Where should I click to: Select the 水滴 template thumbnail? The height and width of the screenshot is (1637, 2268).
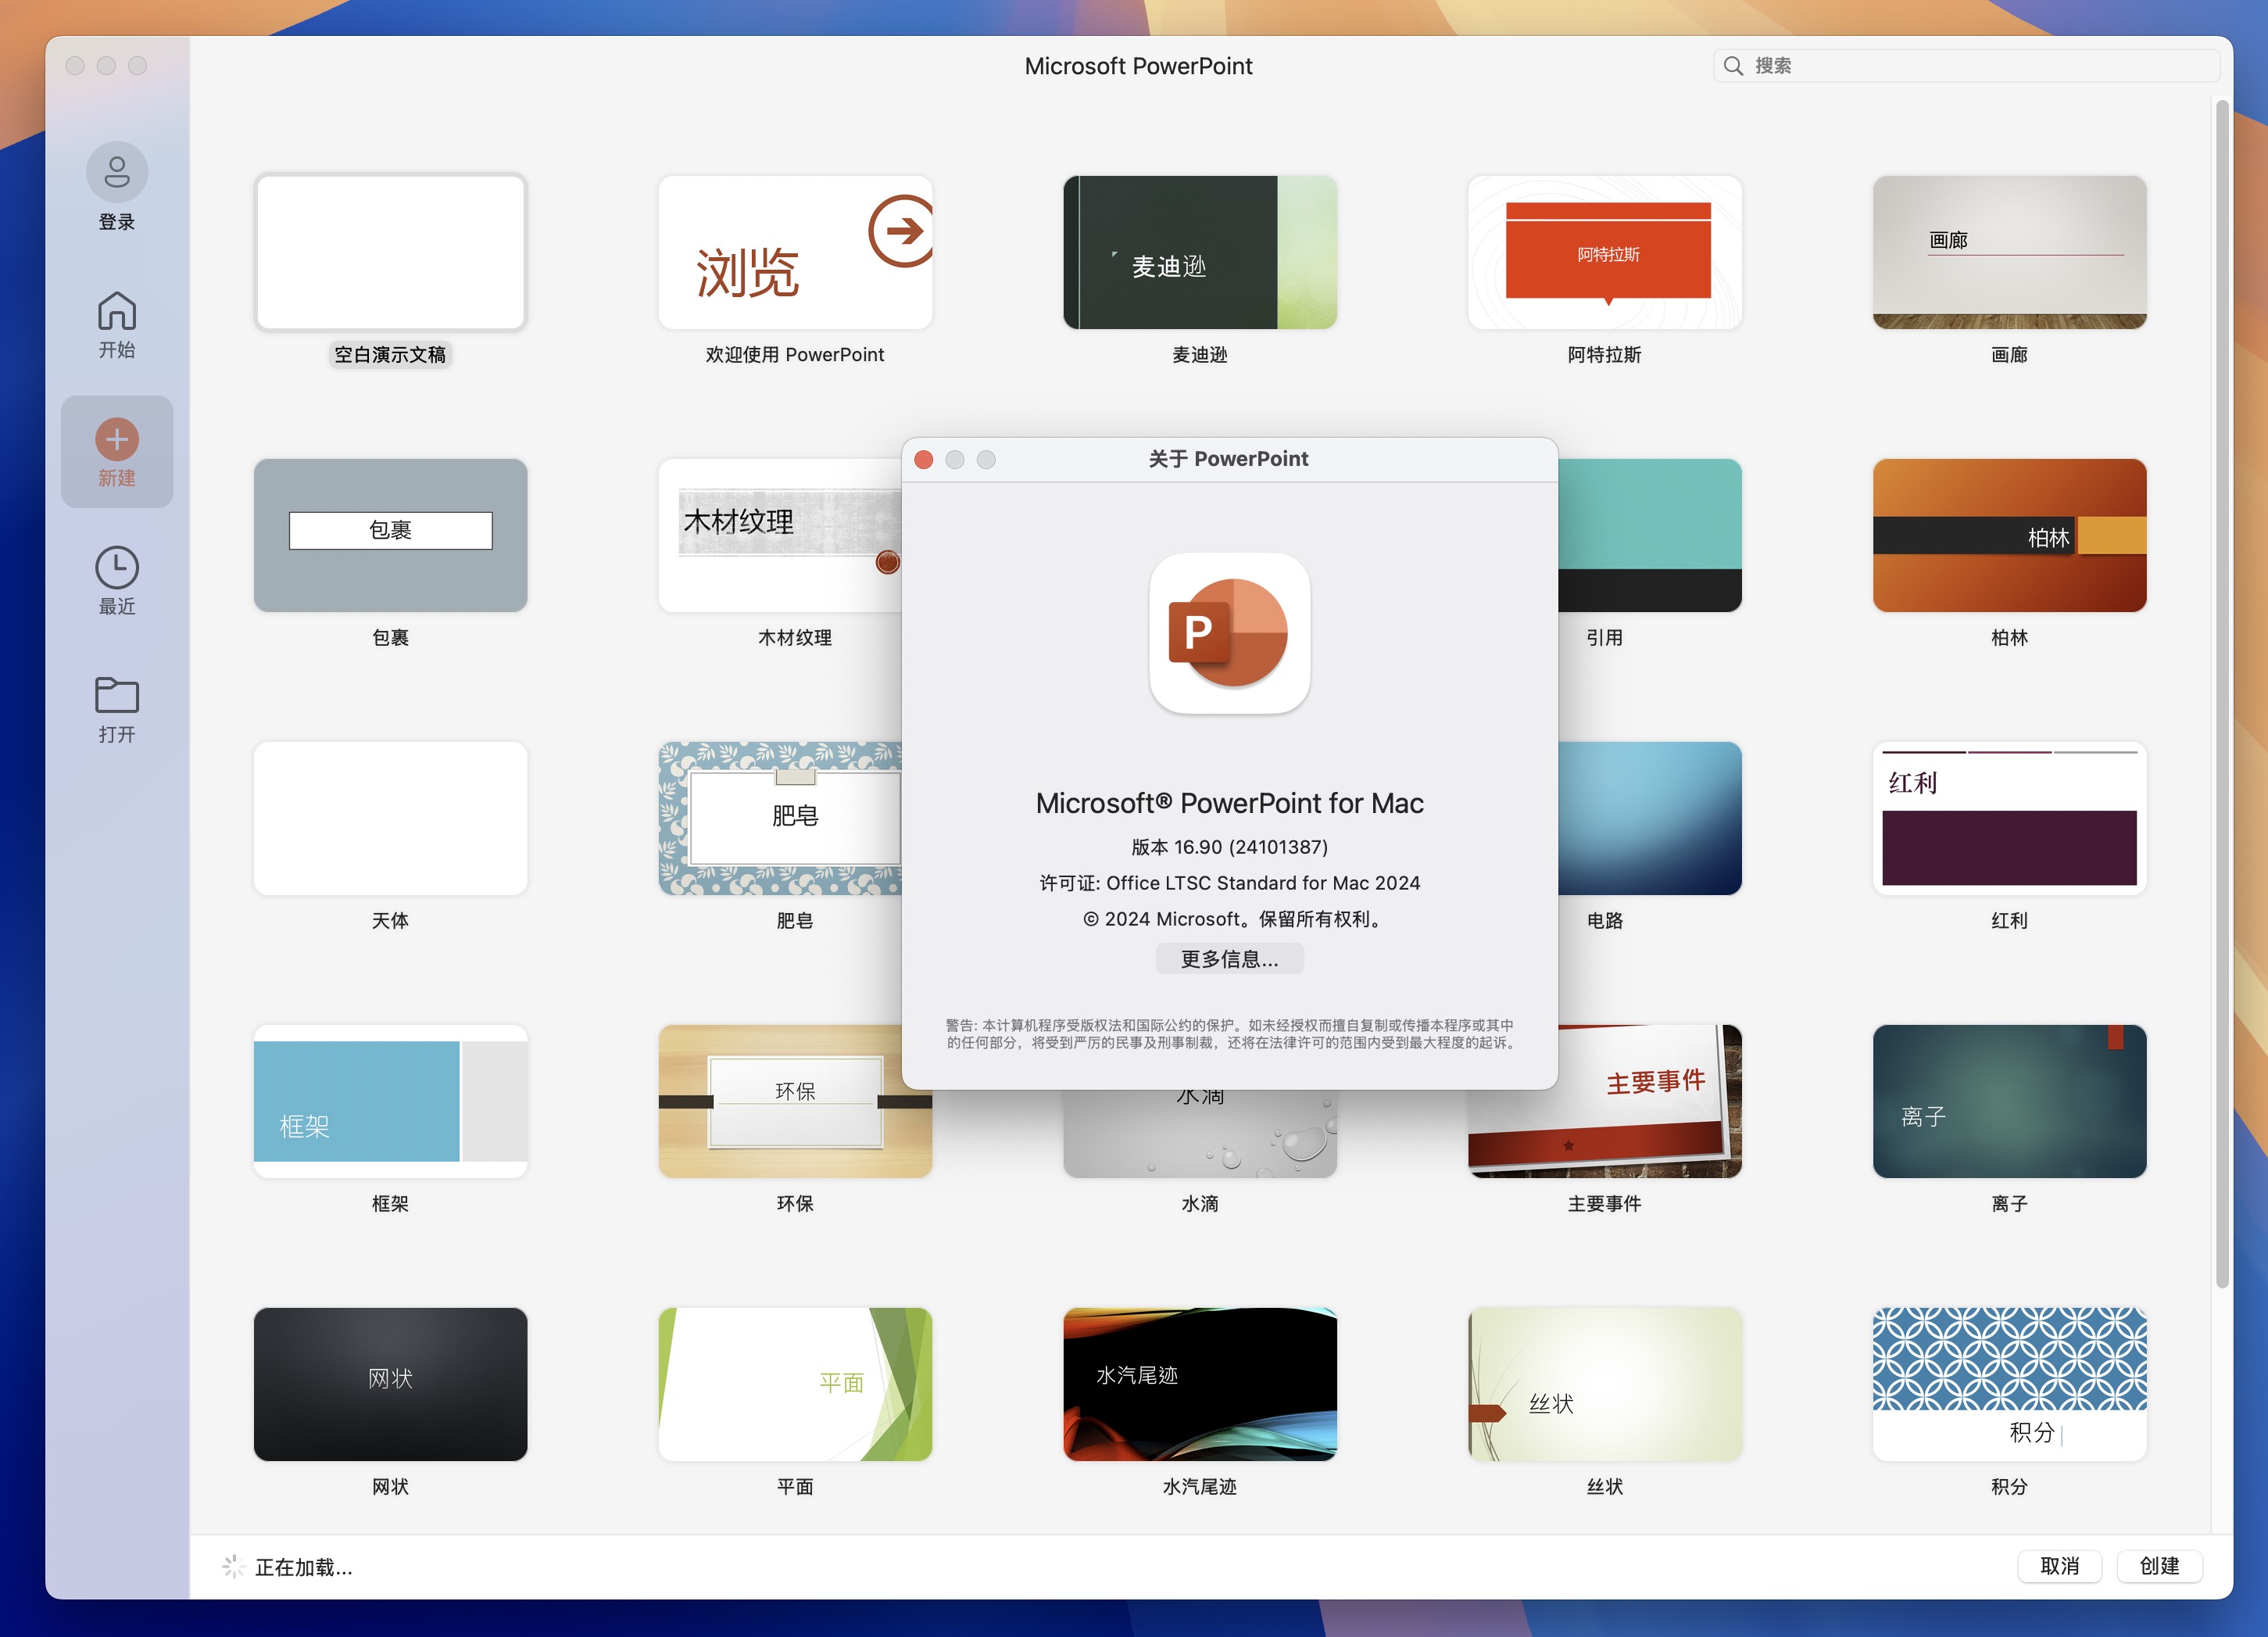point(1200,1134)
